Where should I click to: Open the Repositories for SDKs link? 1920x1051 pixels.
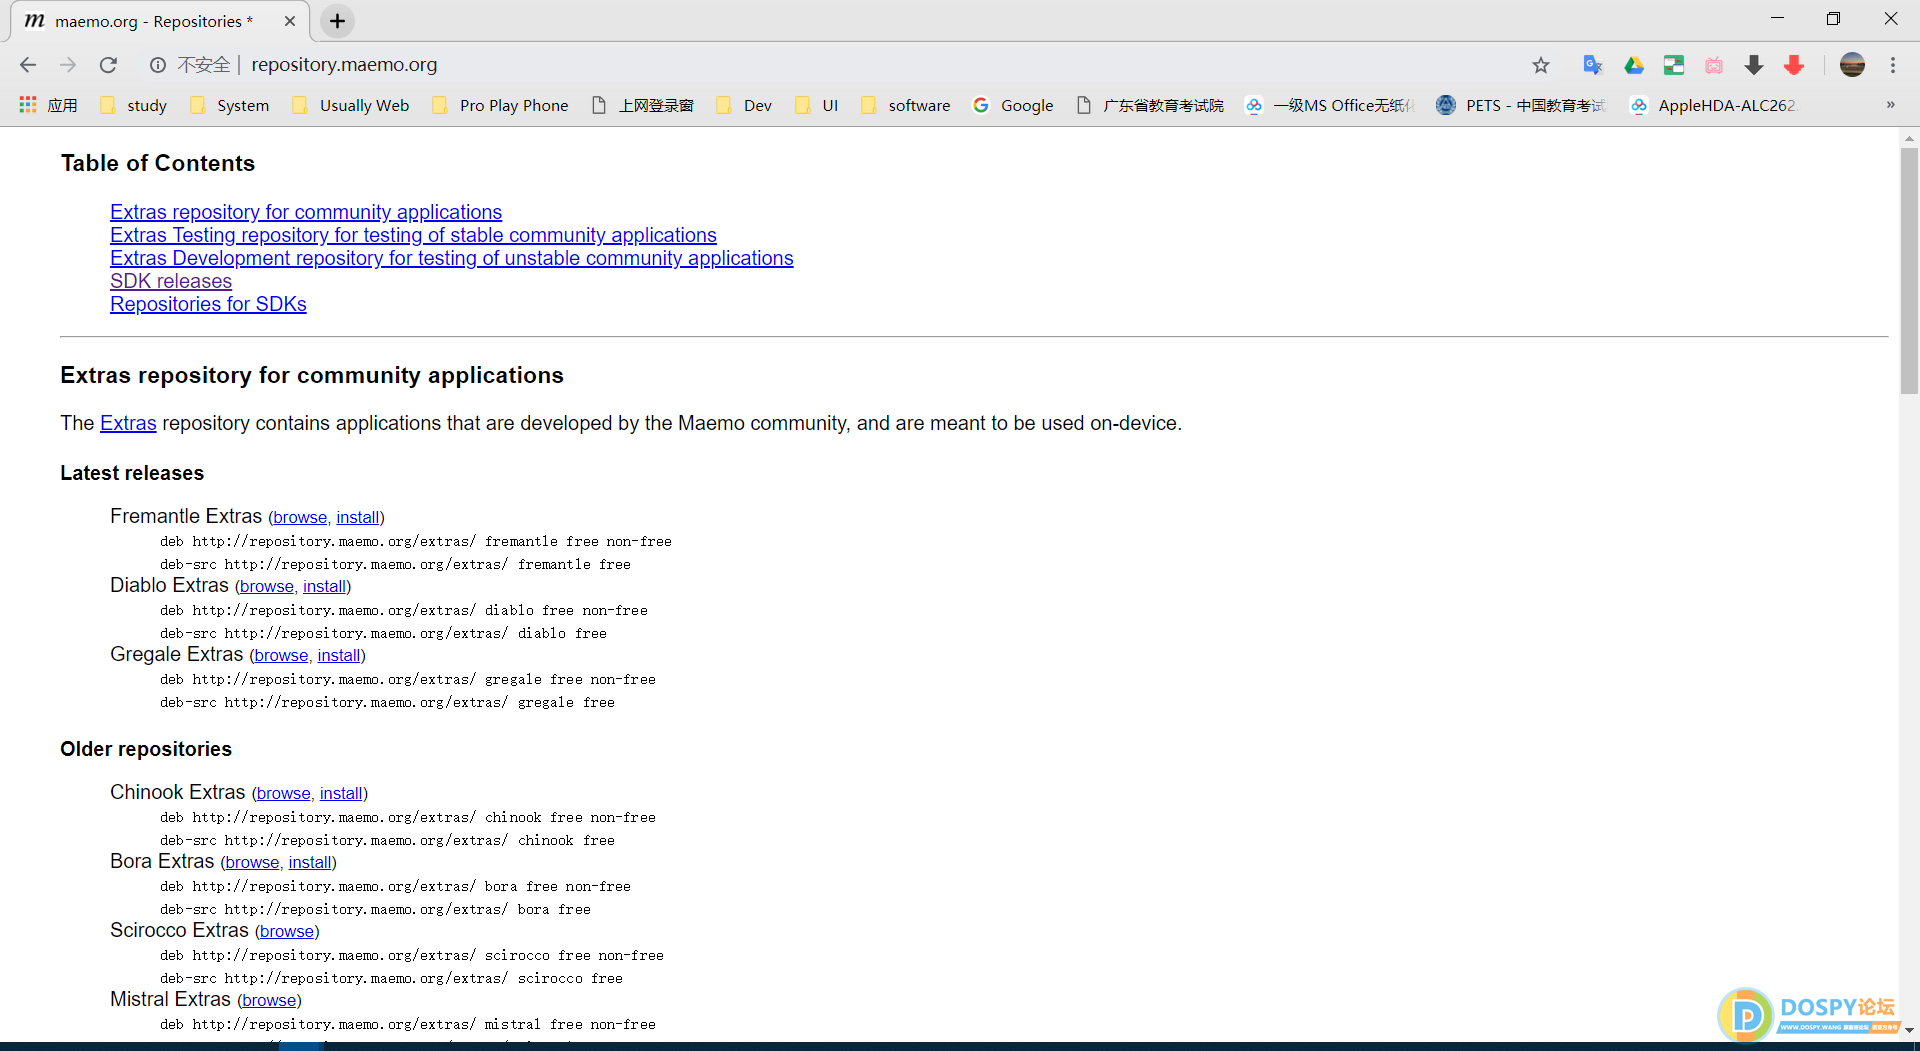tap(208, 304)
